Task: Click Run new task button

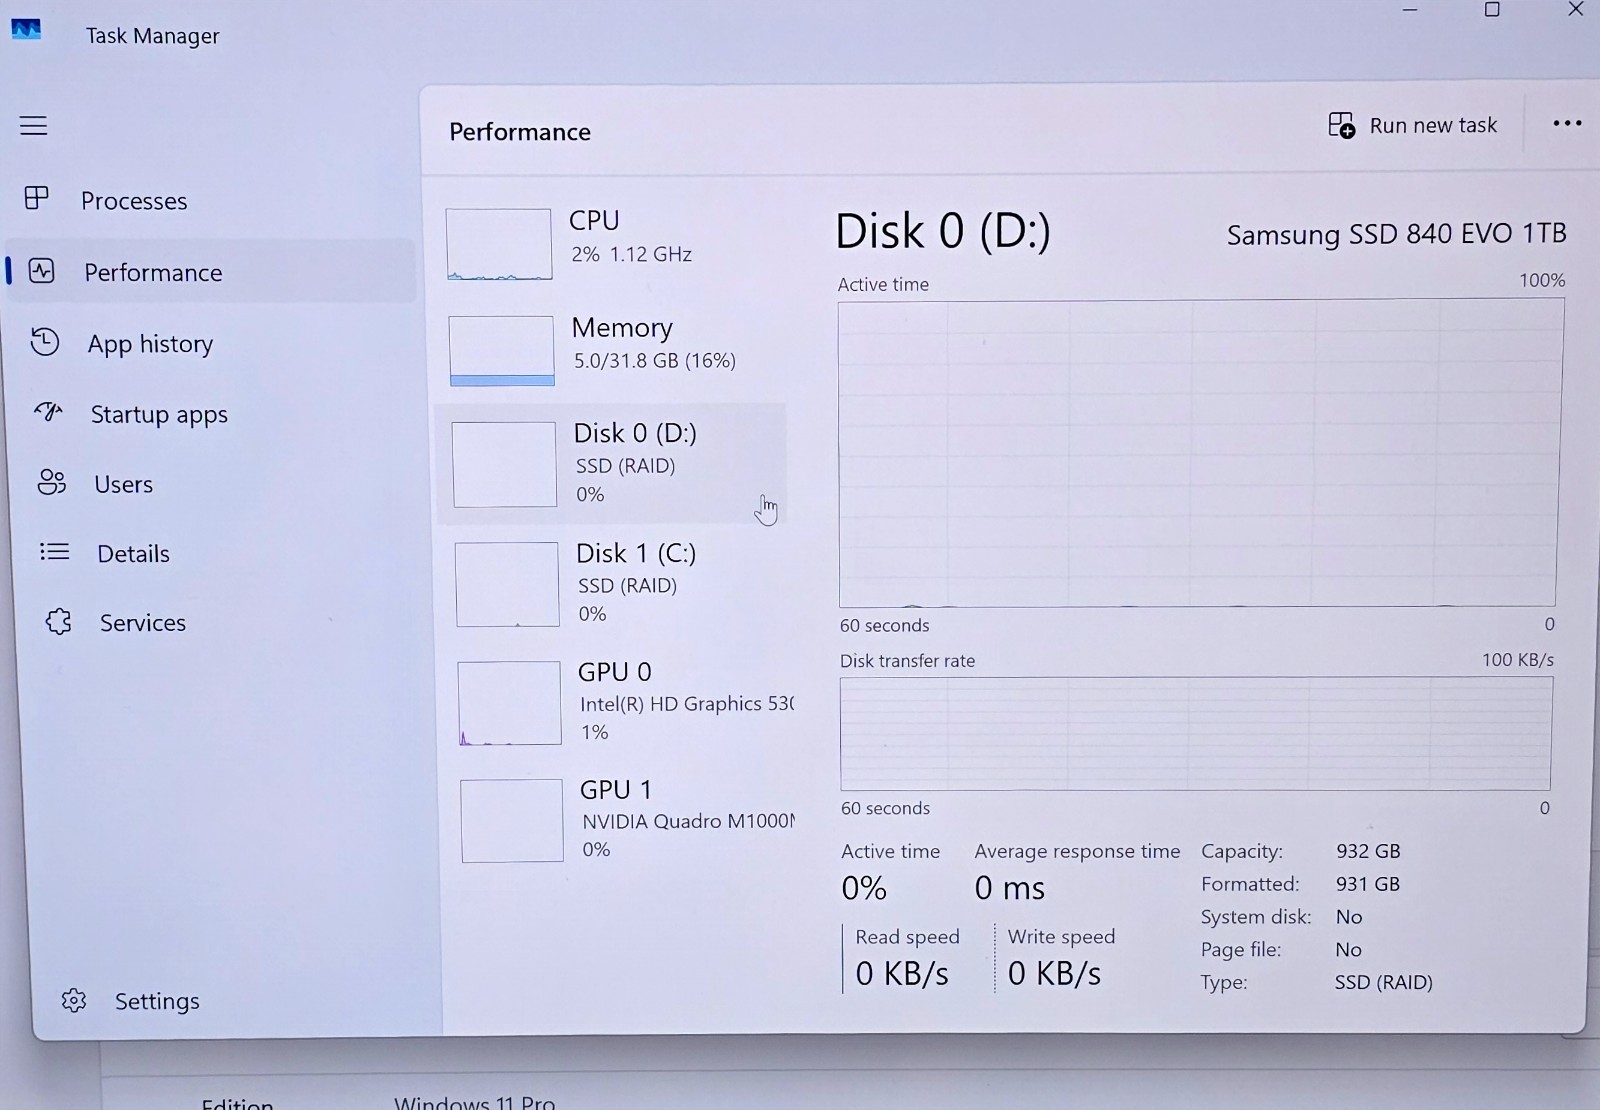Action: [1412, 125]
